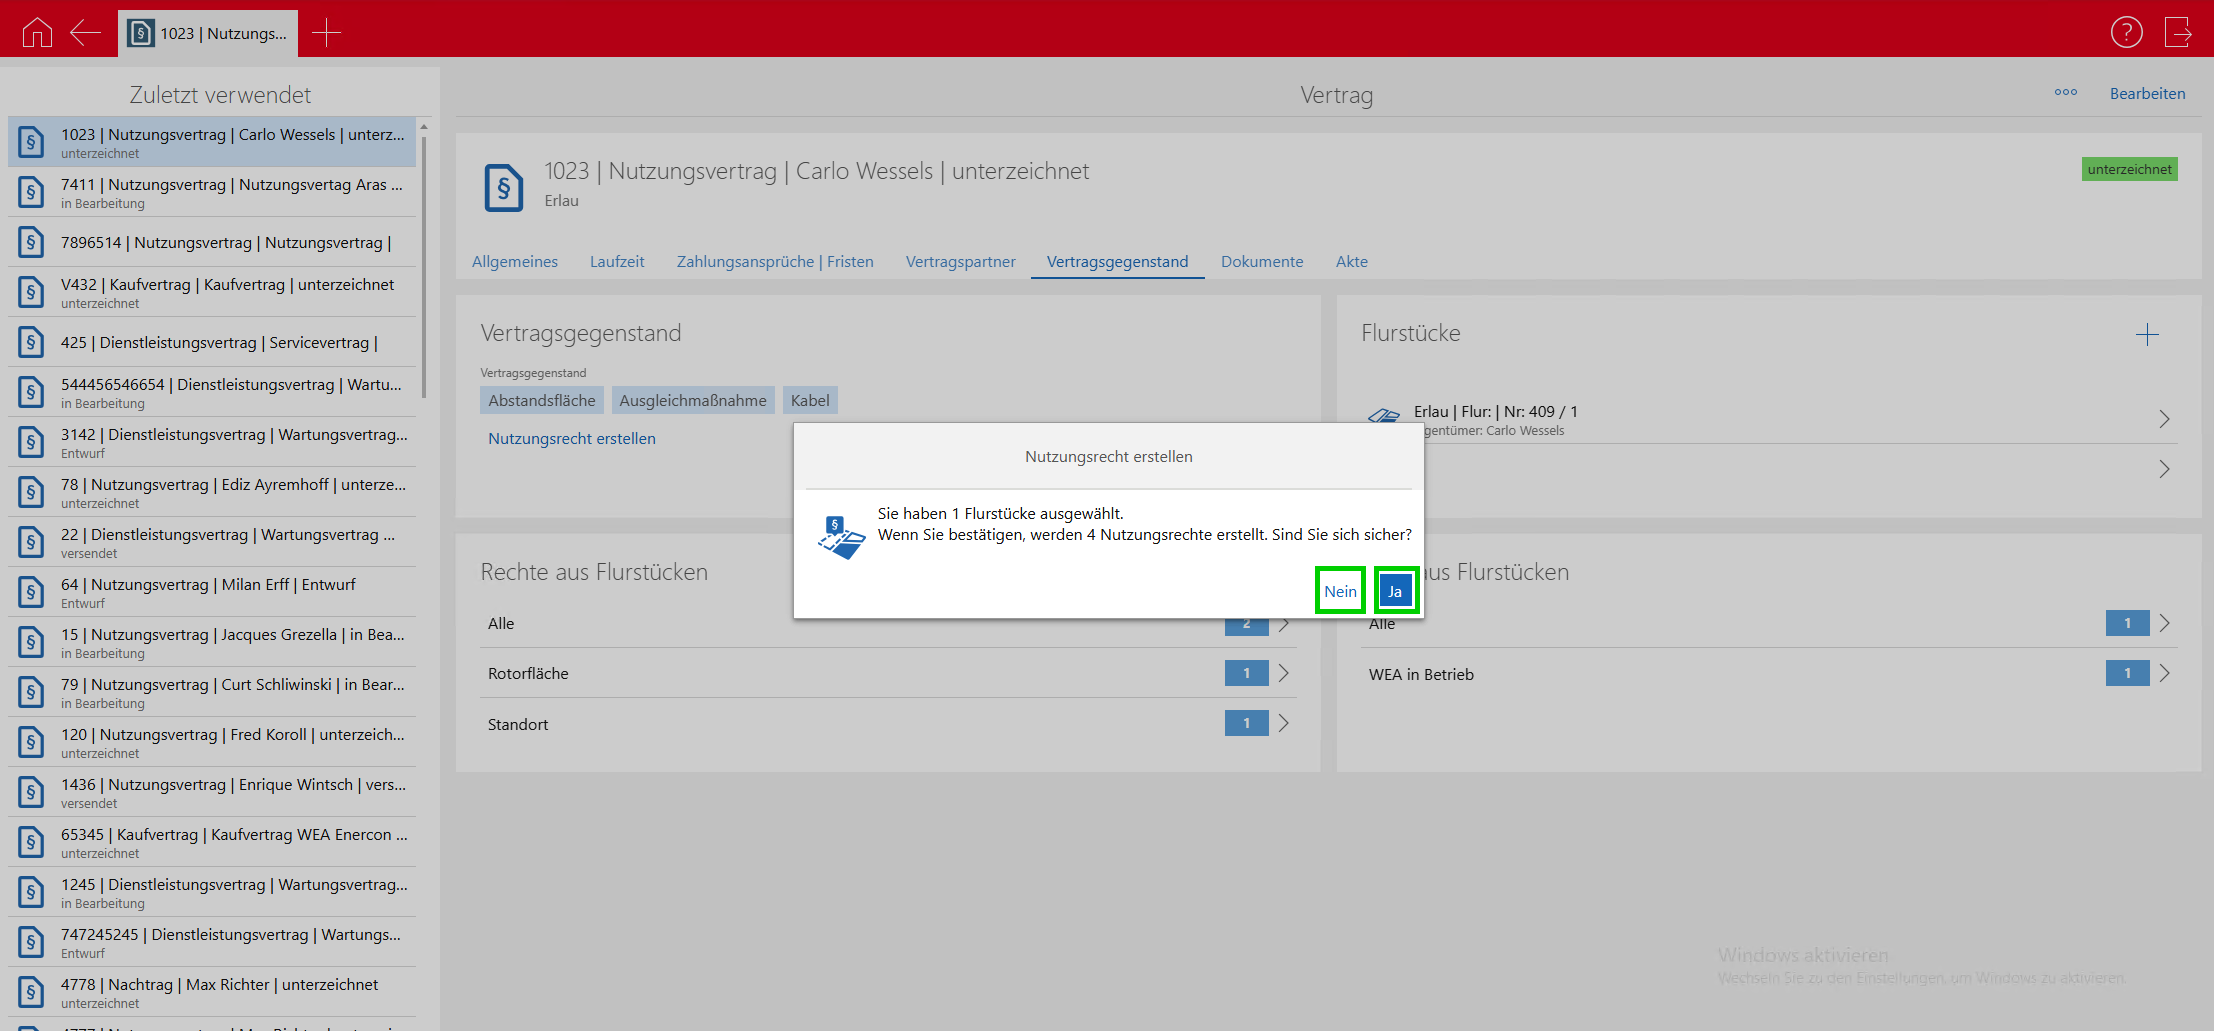This screenshot has height=1031, width=2214.
Task: Select the Kabel tag
Action: click(810, 400)
